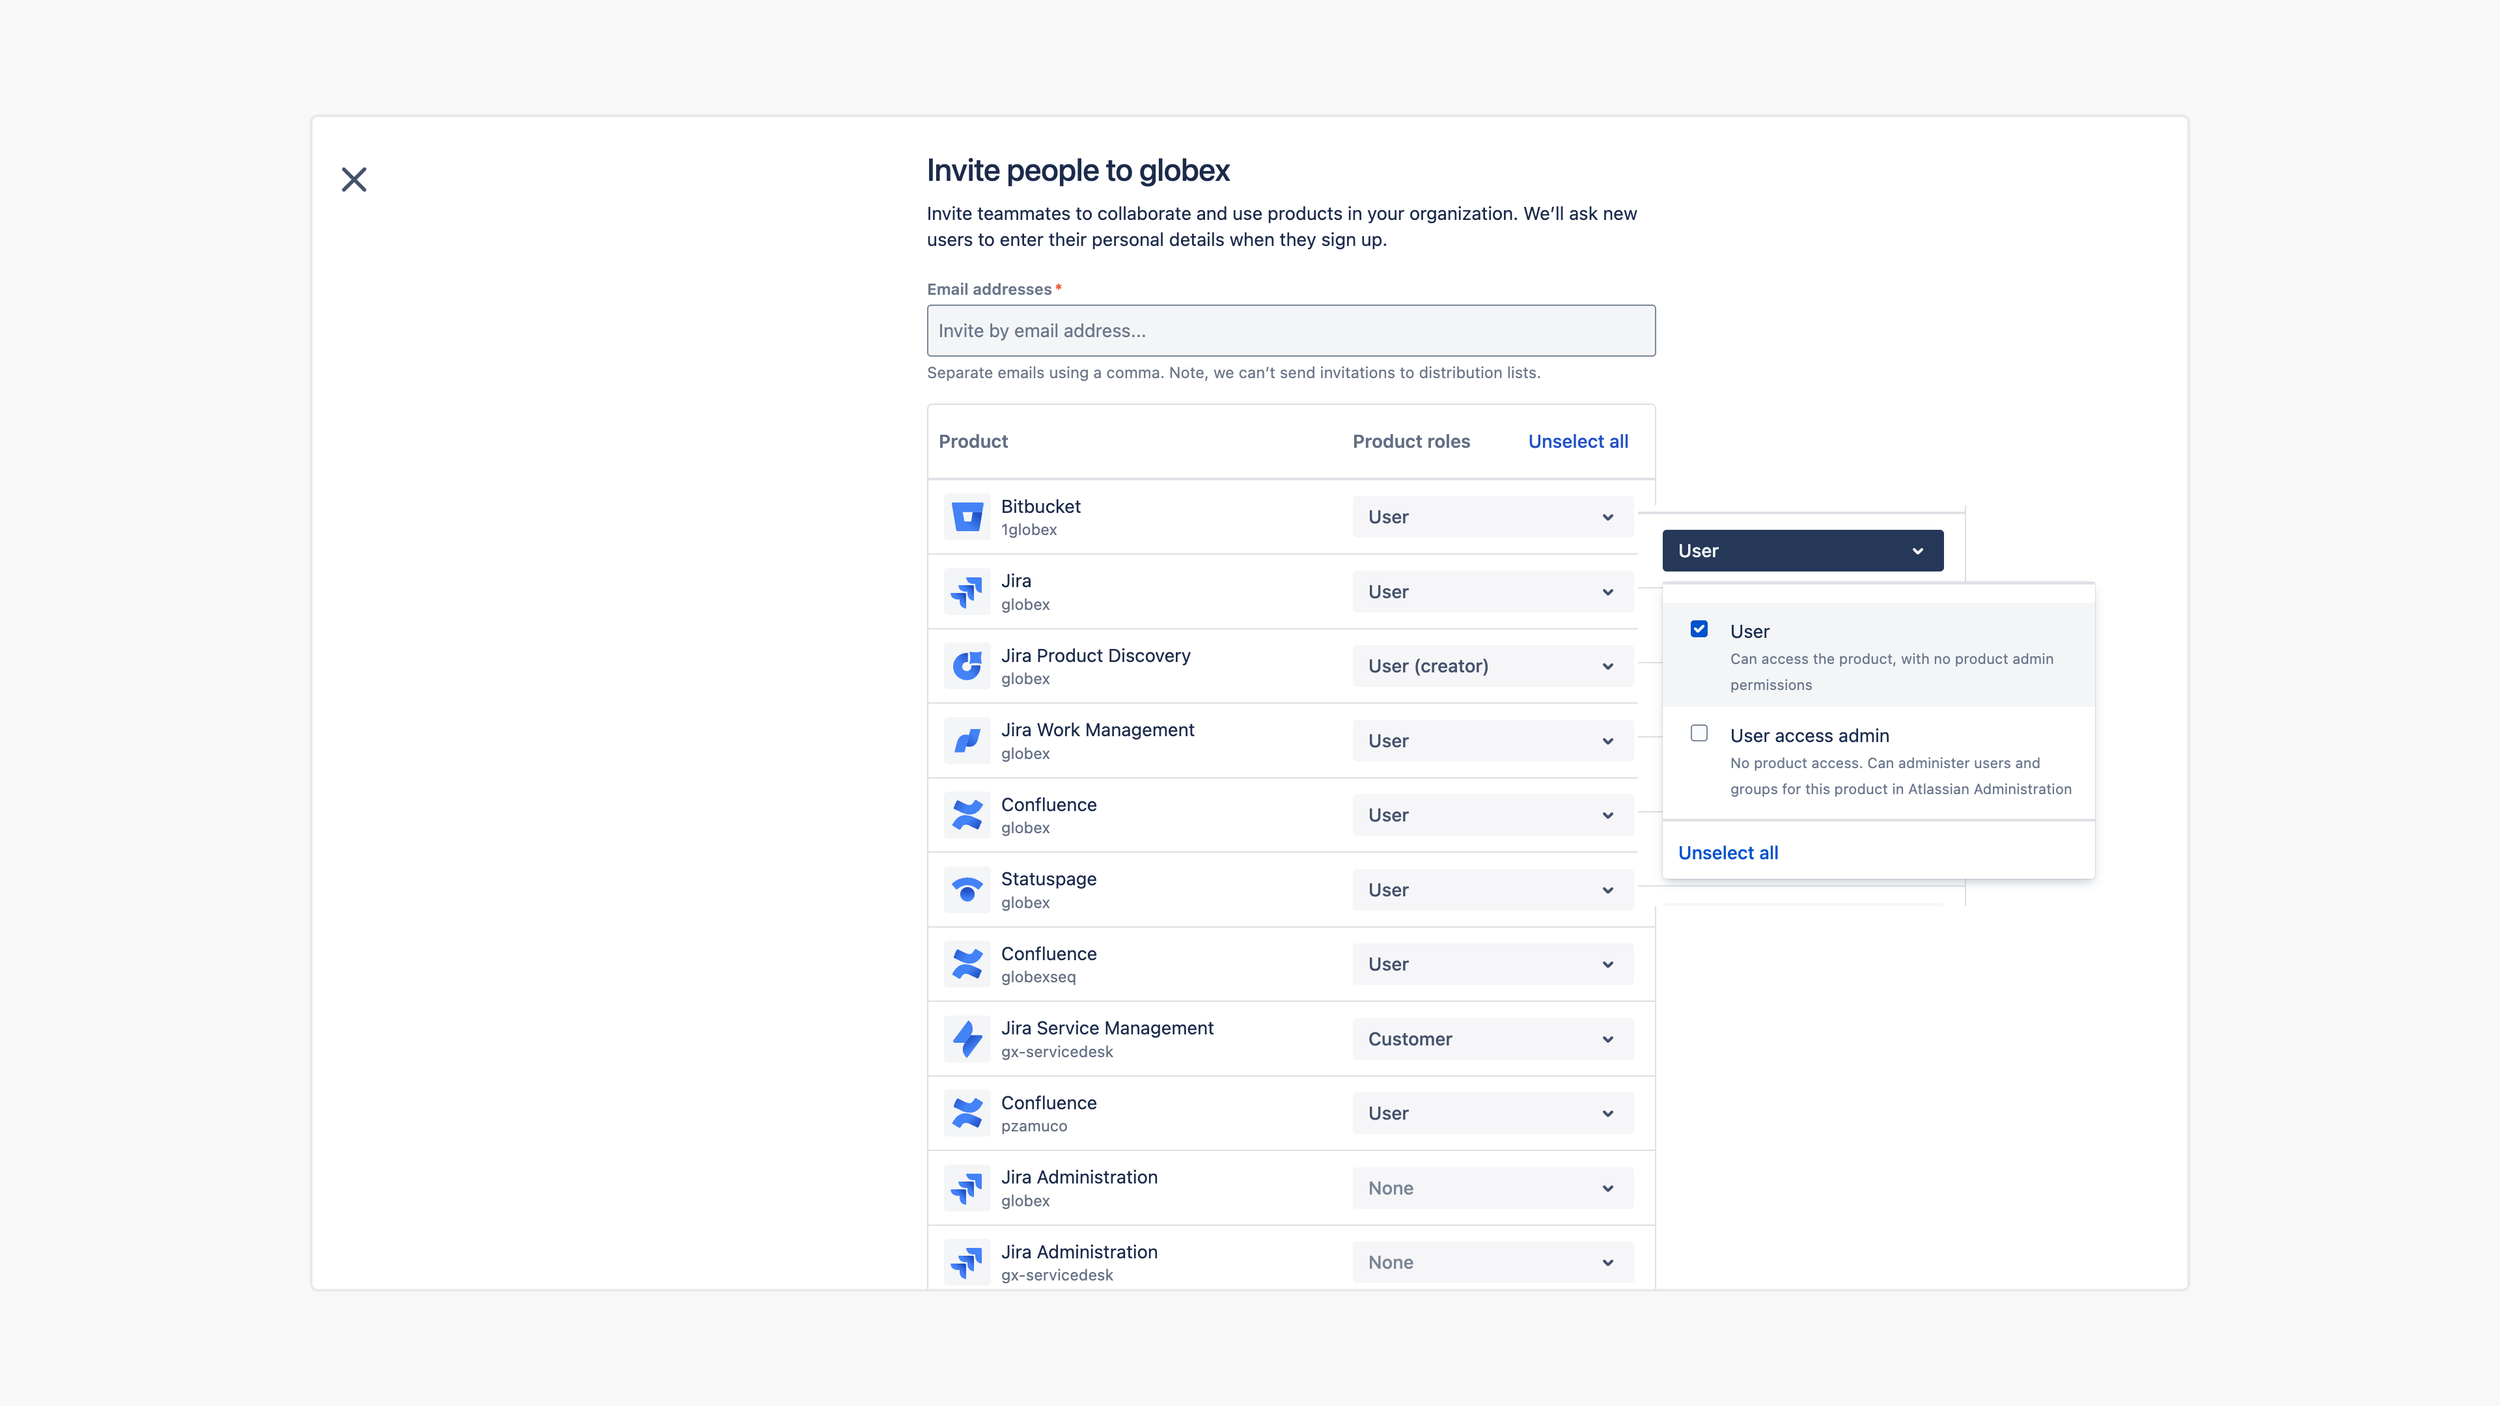
Task: Check the User access admin checkbox
Action: tap(1699, 733)
